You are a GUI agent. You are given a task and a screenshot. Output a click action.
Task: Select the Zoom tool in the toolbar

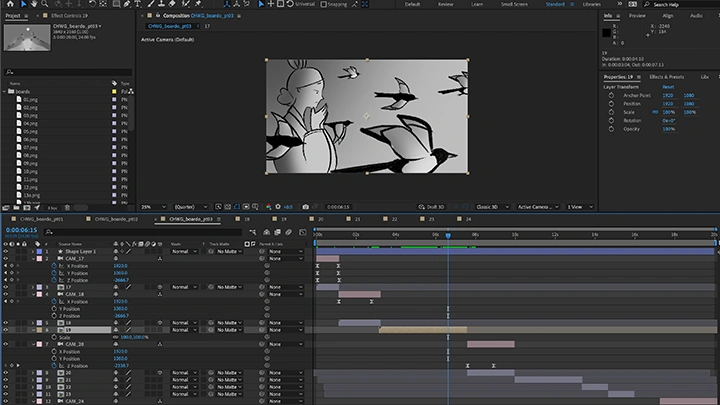[x=44, y=5]
